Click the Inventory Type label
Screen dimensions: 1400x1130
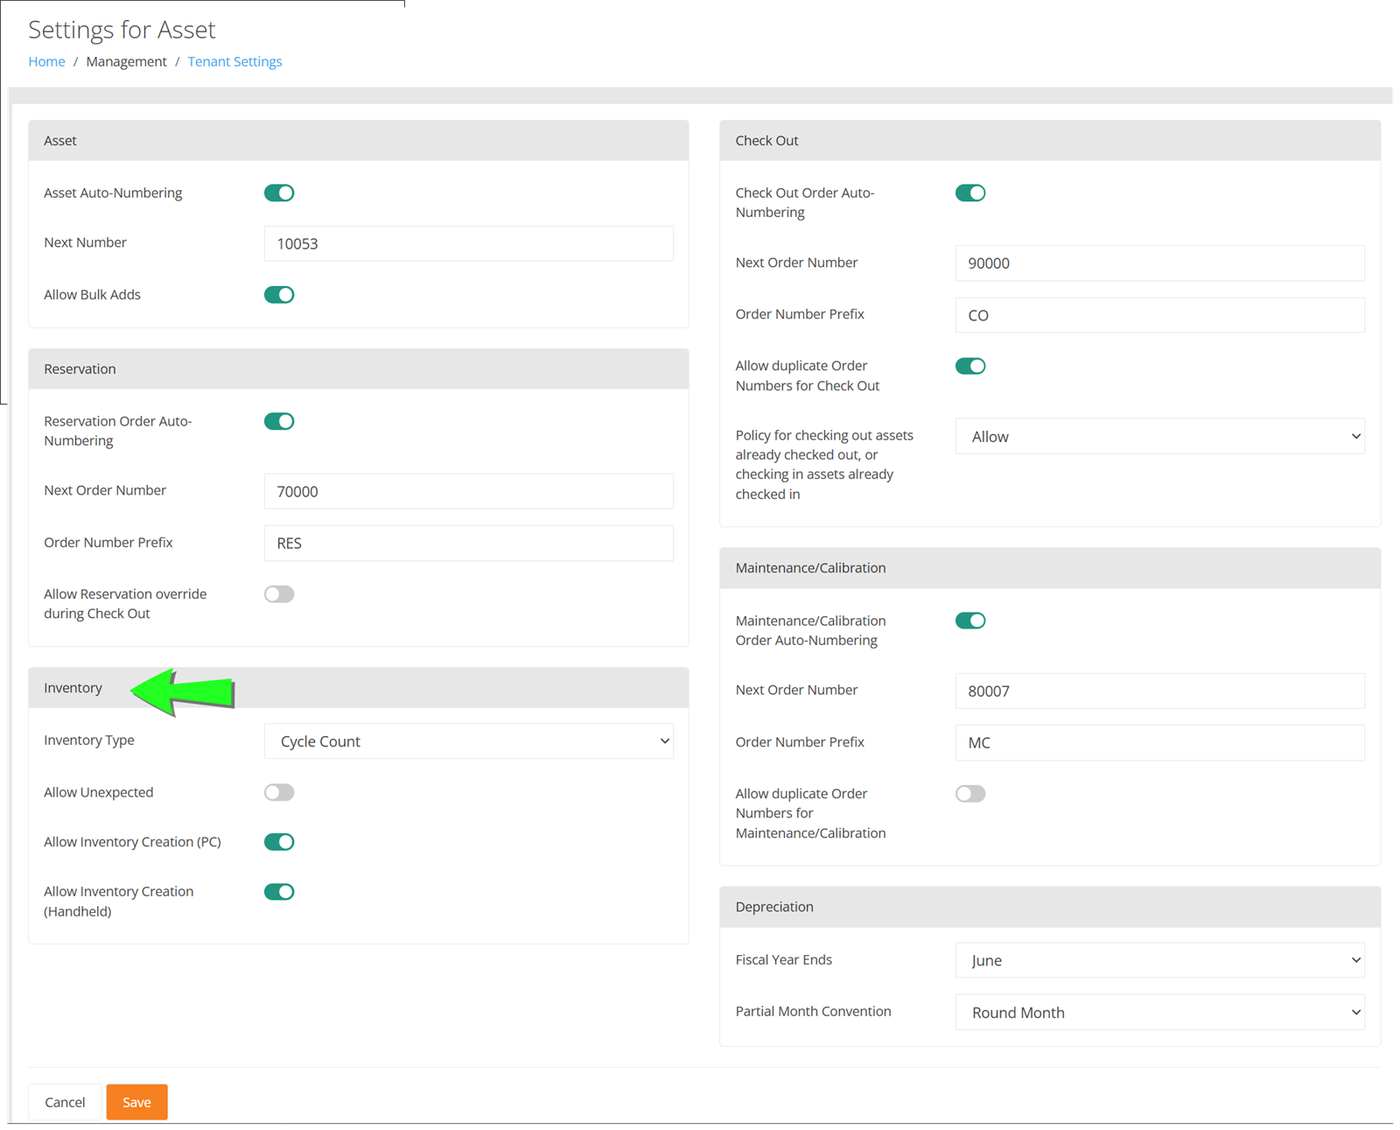tap(89, 740)
